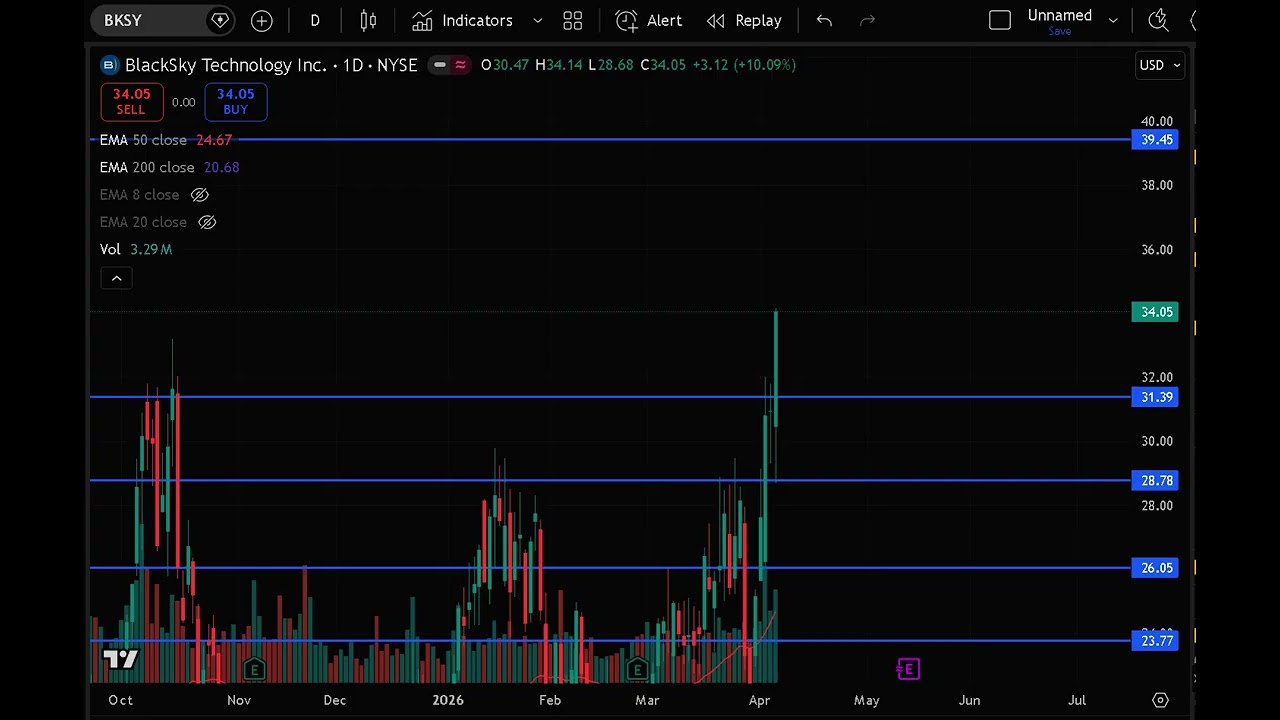The width and height of the screenshot is (1280, 720).
Task: Open the November earnings E marker
Action: pos(253,669)
